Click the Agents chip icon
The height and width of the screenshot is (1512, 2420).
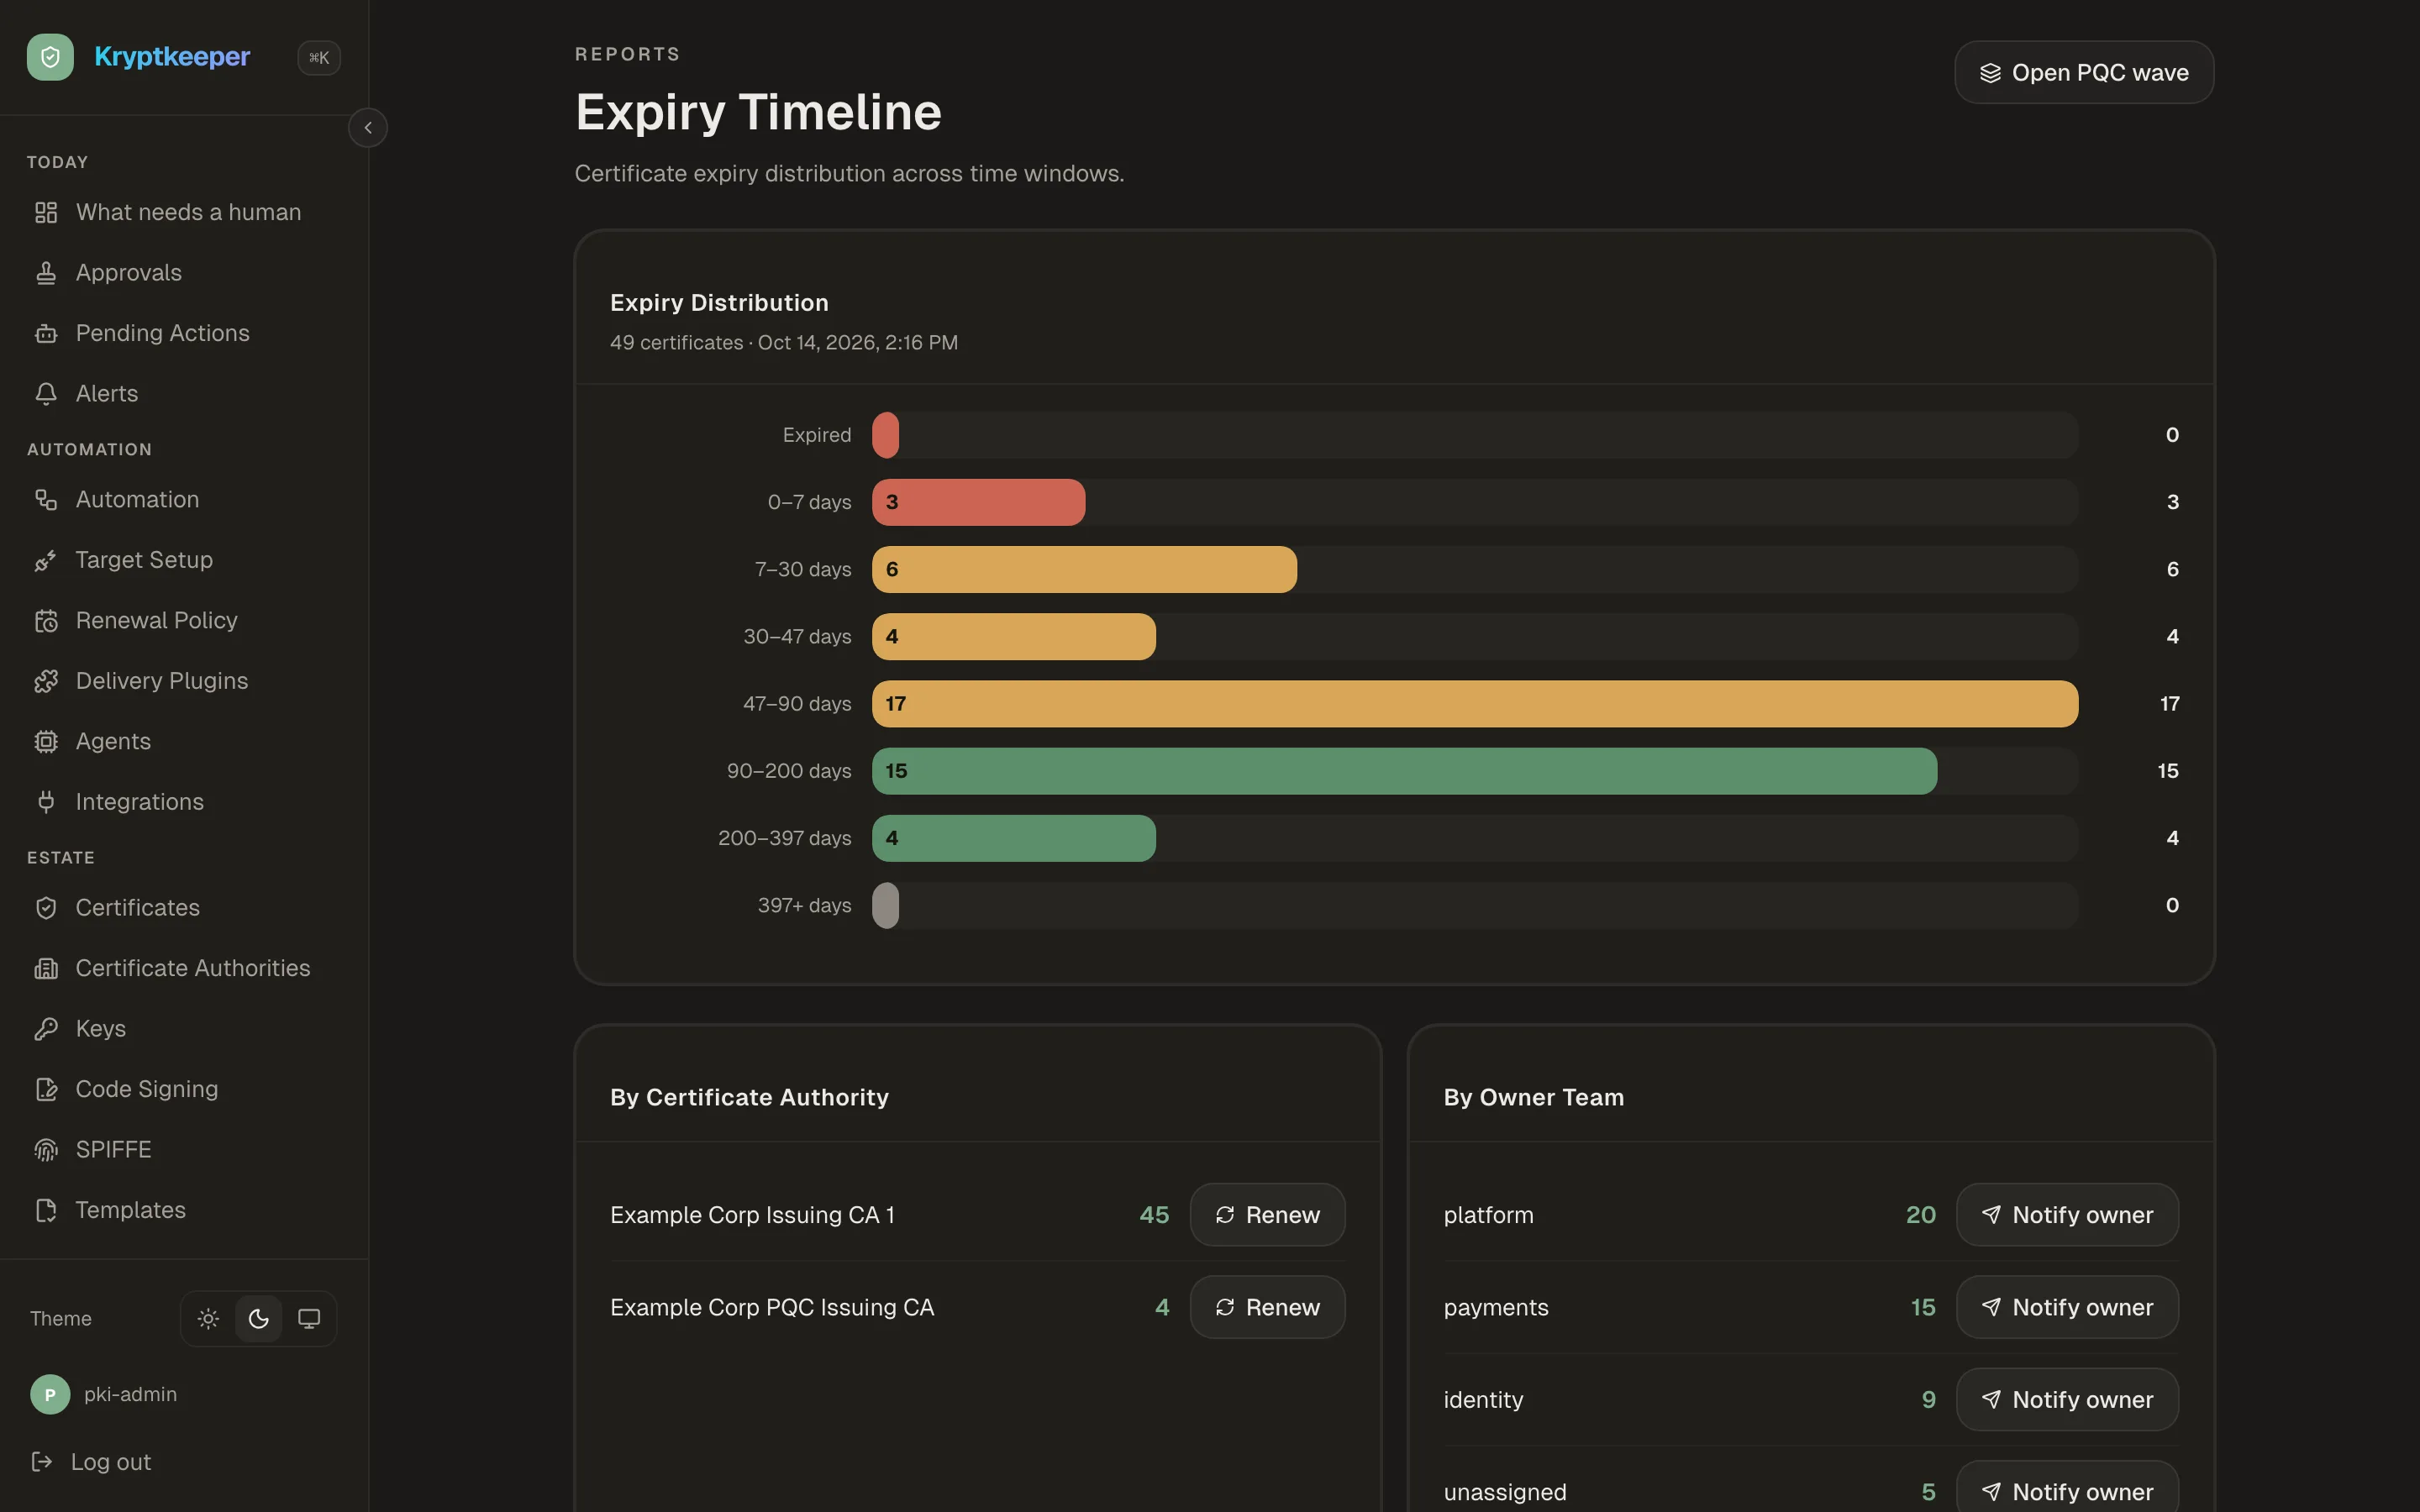pos(46,742)
